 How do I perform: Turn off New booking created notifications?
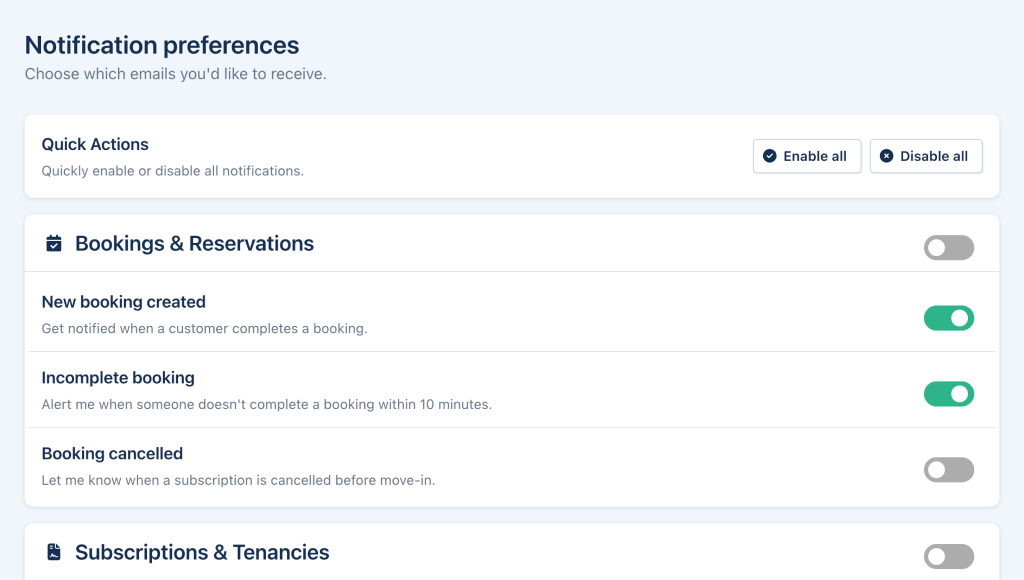pos(948,318)
